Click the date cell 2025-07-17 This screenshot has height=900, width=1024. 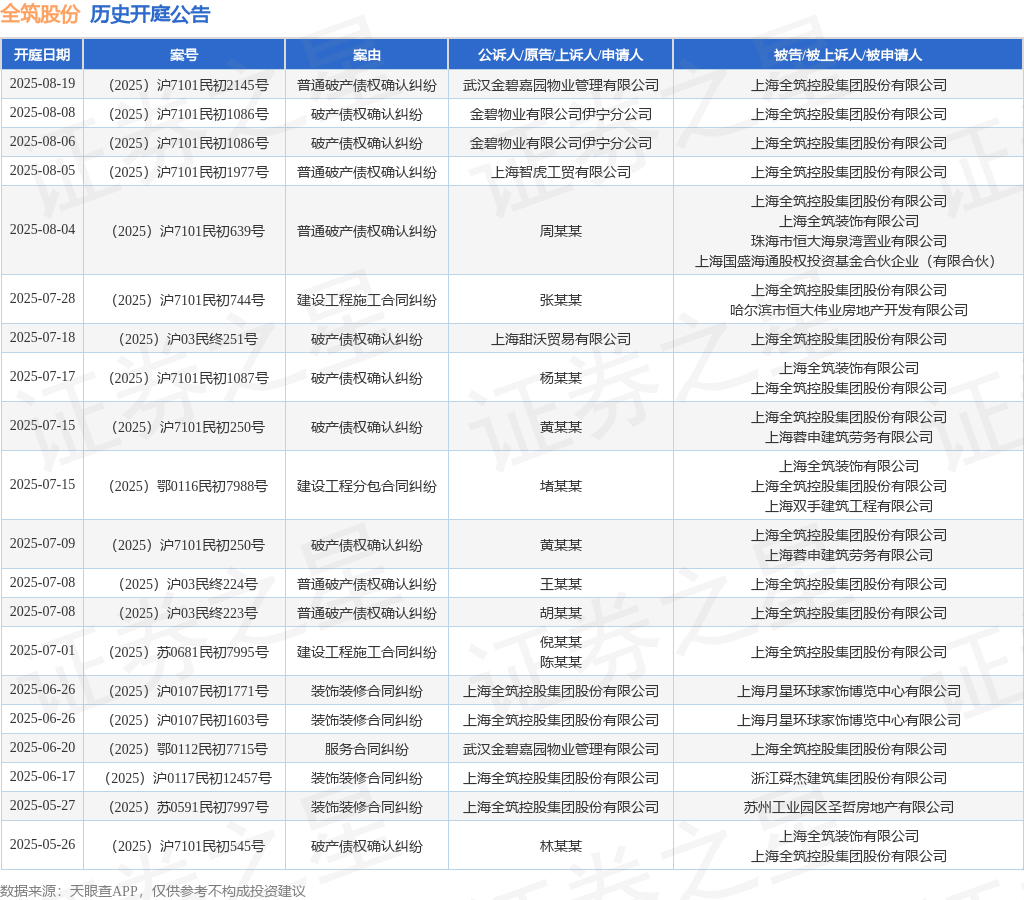pyautogui.click(x=42, y=377)
